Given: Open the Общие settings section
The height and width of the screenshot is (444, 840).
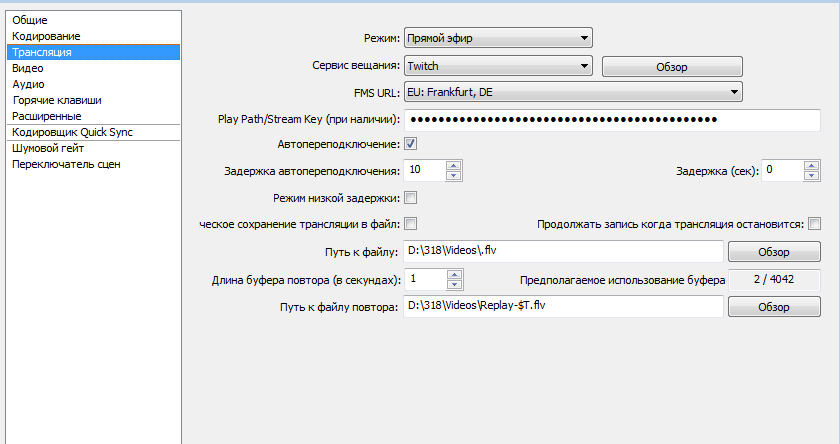Looking at the screenshot, I should coord(94,20).
